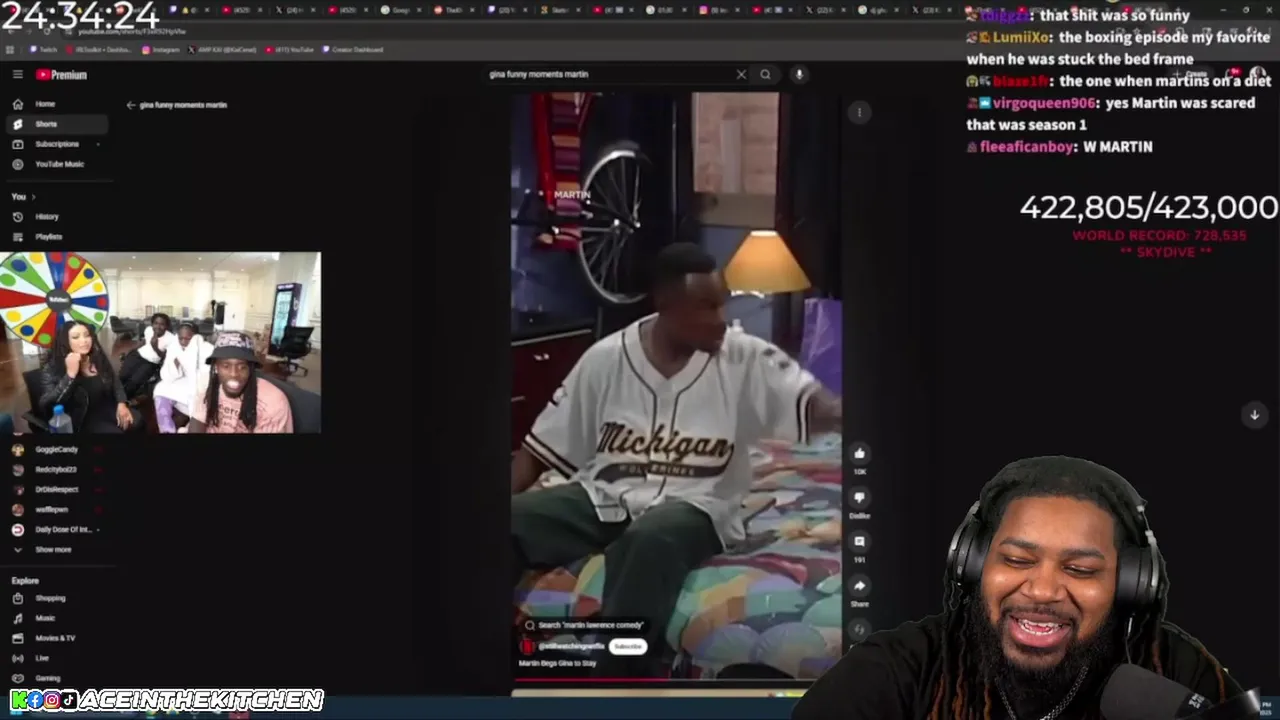Open the Instagram bookmark
The height and width of the screenshot is (720, 1280).
click(x=160, y=49)
